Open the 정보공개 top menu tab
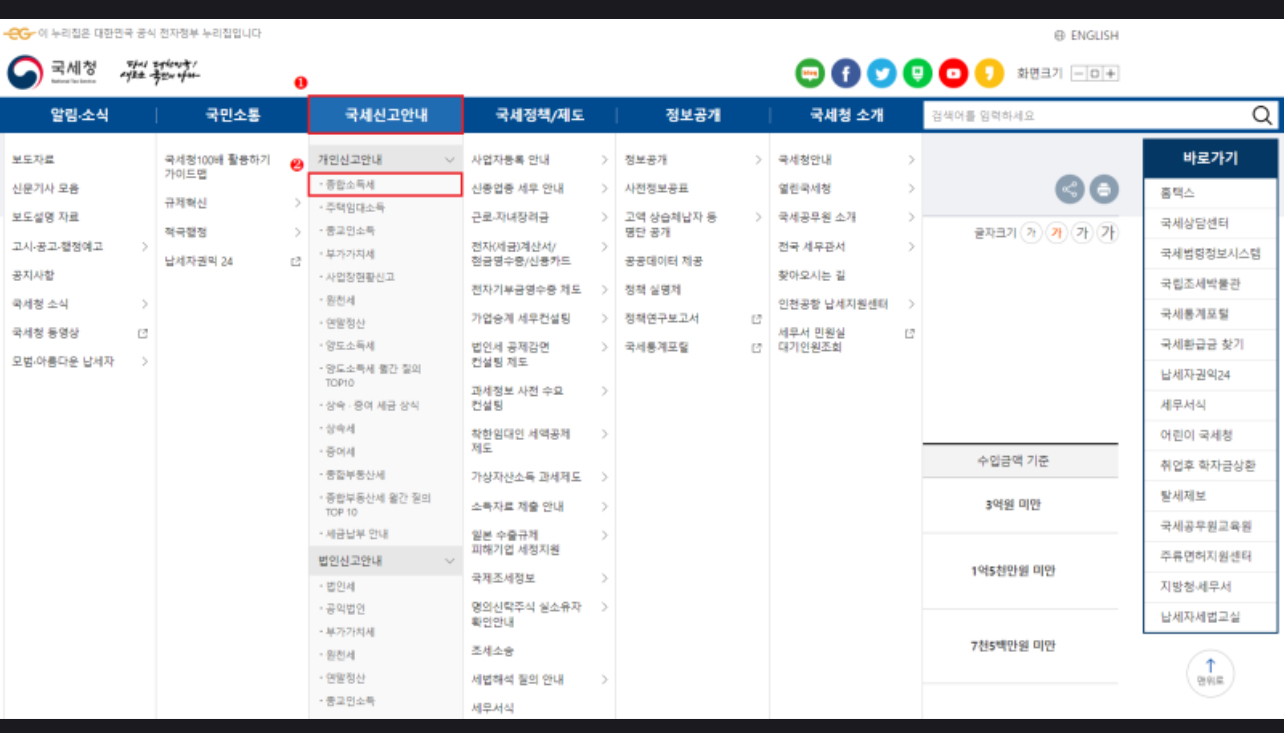1284x733 pixels. click(693, 115)
